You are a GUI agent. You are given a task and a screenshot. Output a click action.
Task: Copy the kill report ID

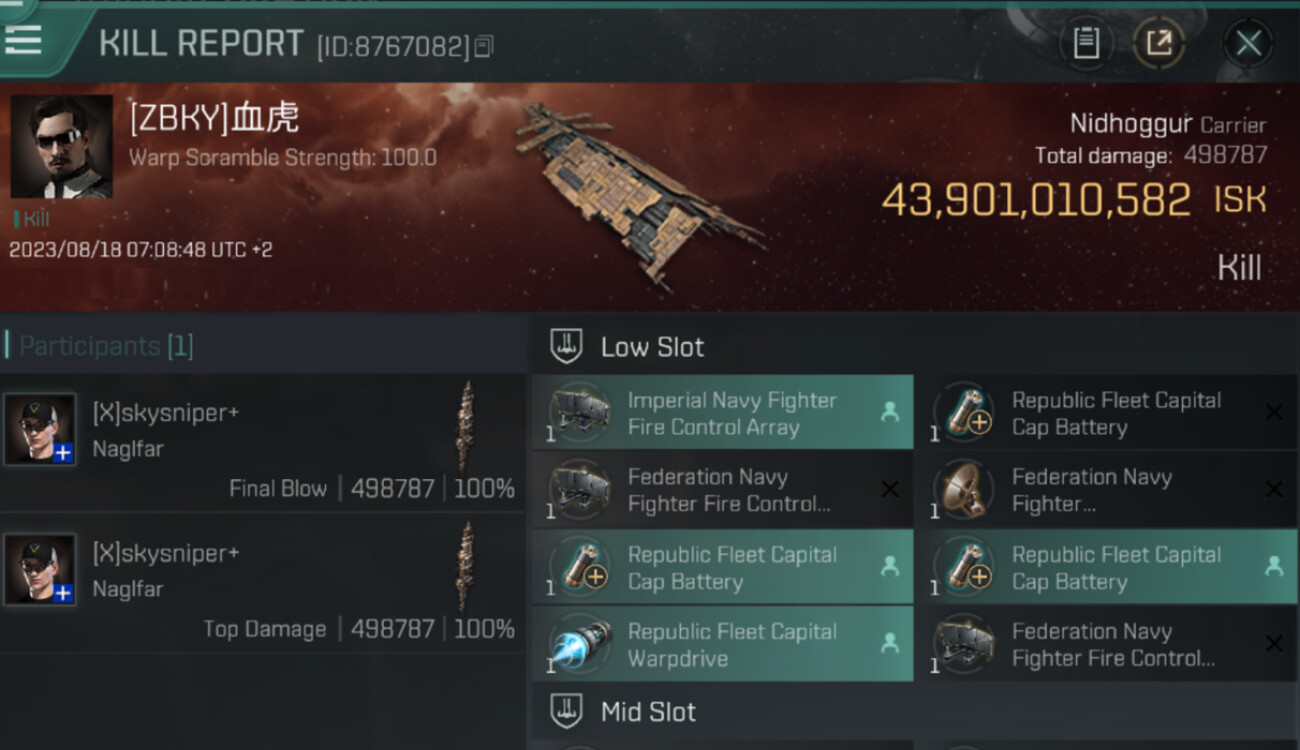coord(485,46)
